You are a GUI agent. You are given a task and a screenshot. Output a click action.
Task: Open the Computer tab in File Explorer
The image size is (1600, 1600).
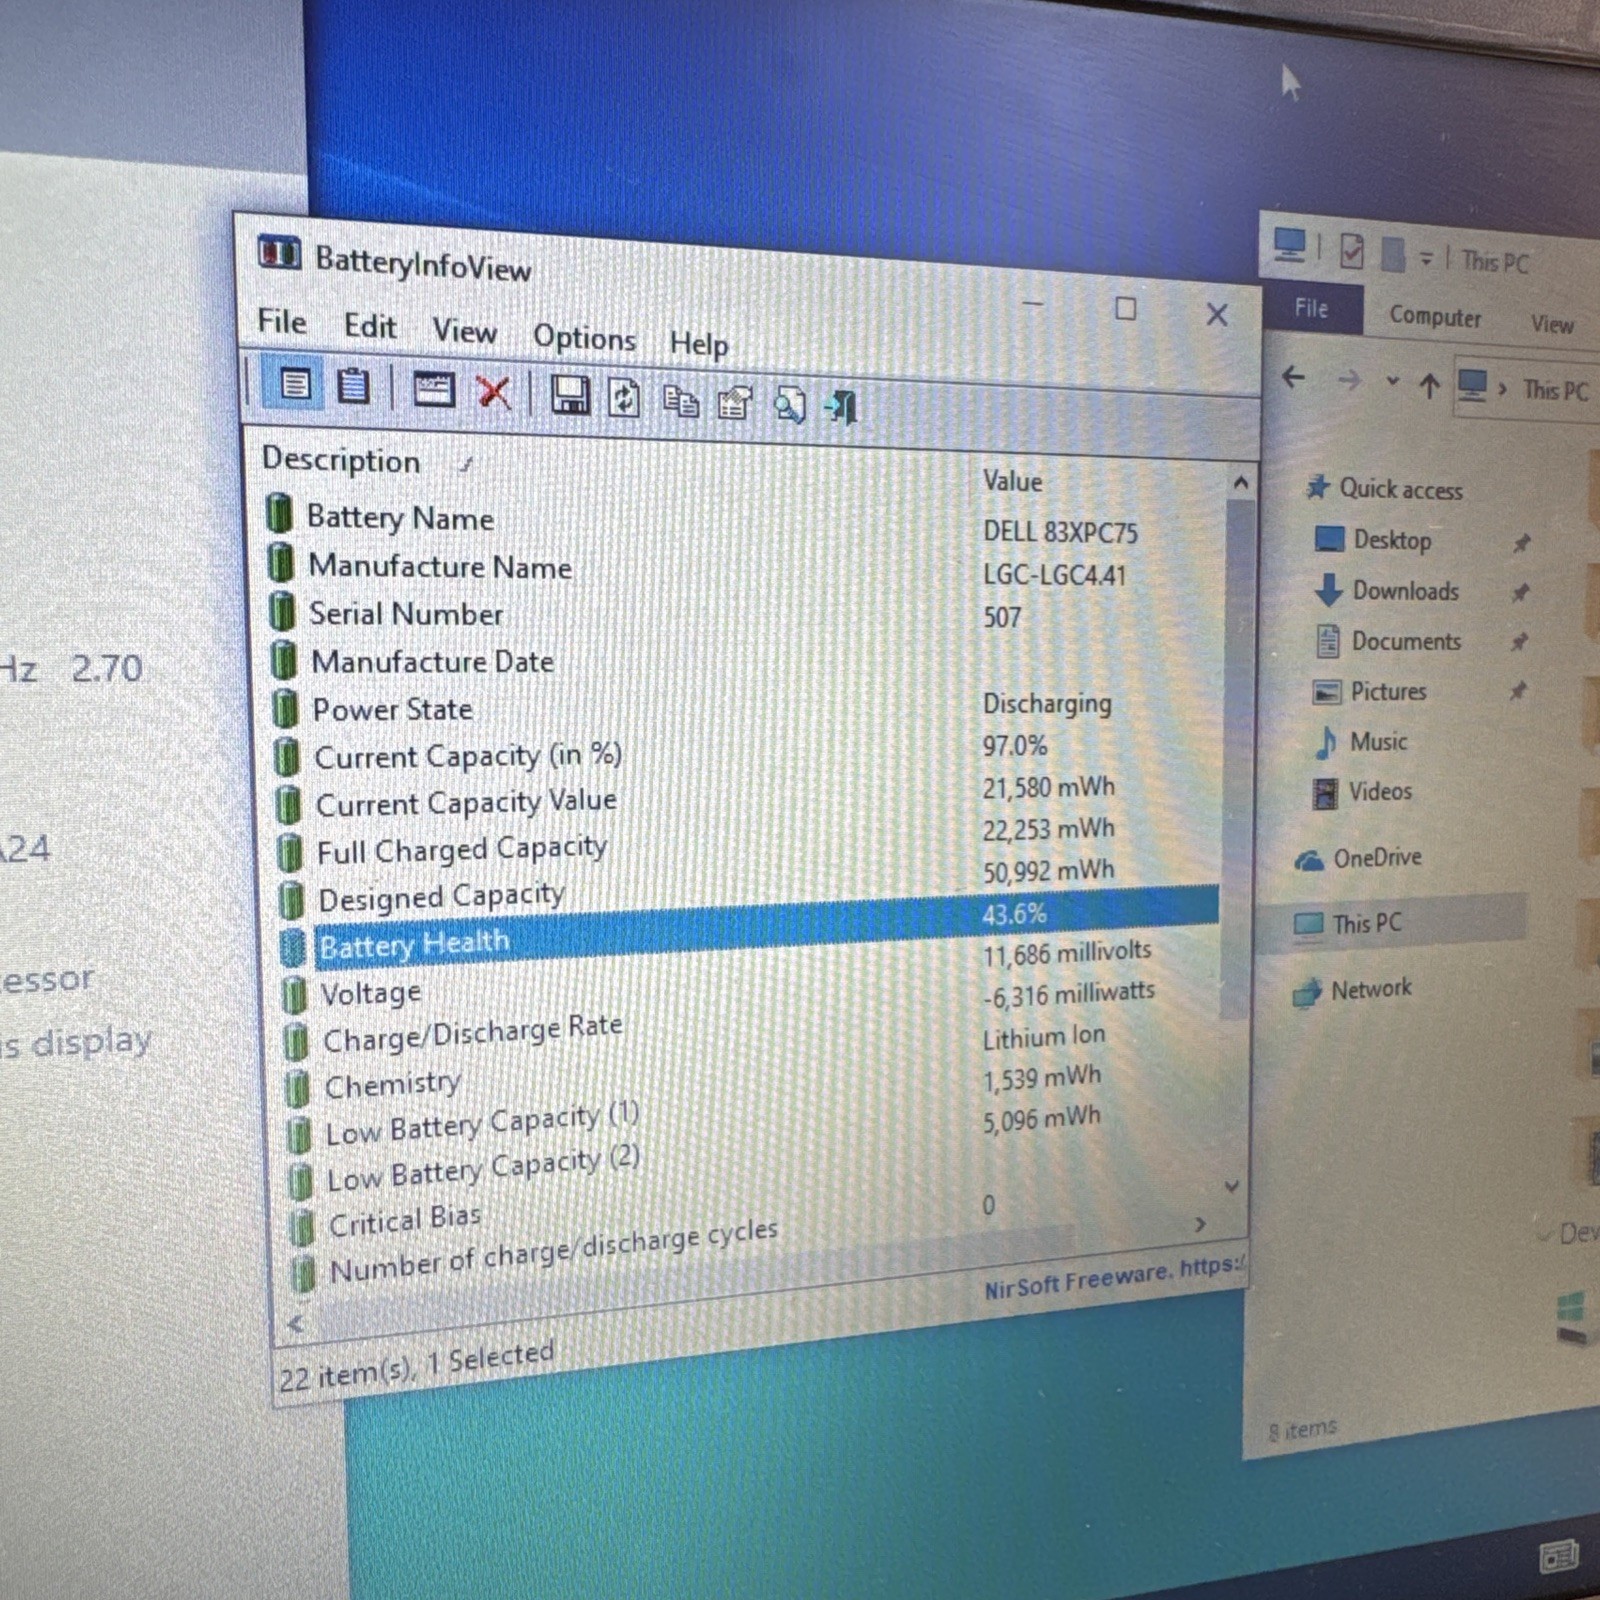[x=1435, y=317]
